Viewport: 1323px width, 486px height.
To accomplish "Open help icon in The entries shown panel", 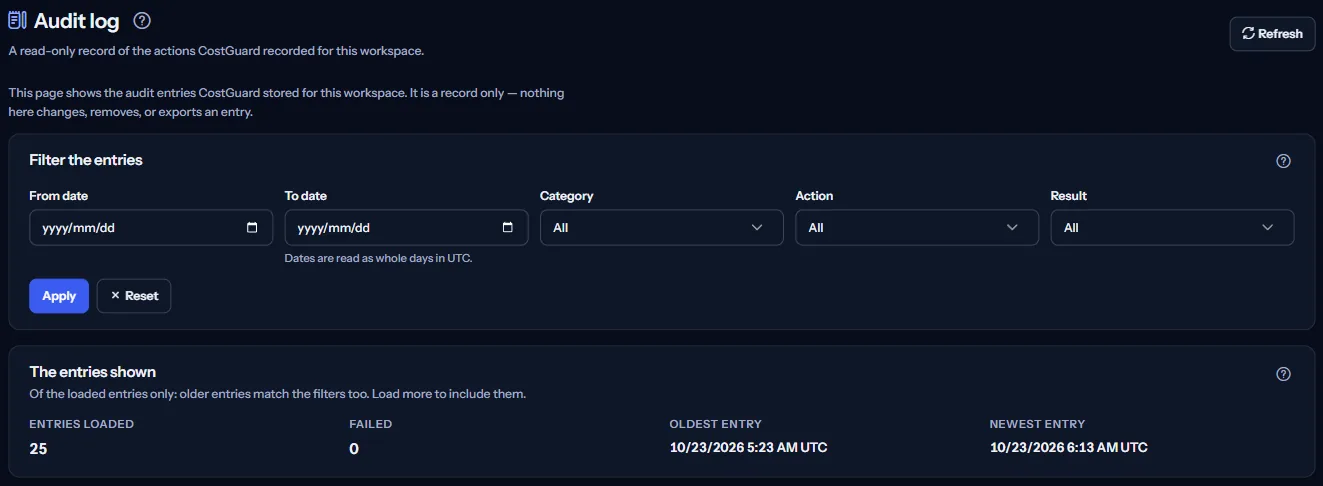I will (1284, 374).
